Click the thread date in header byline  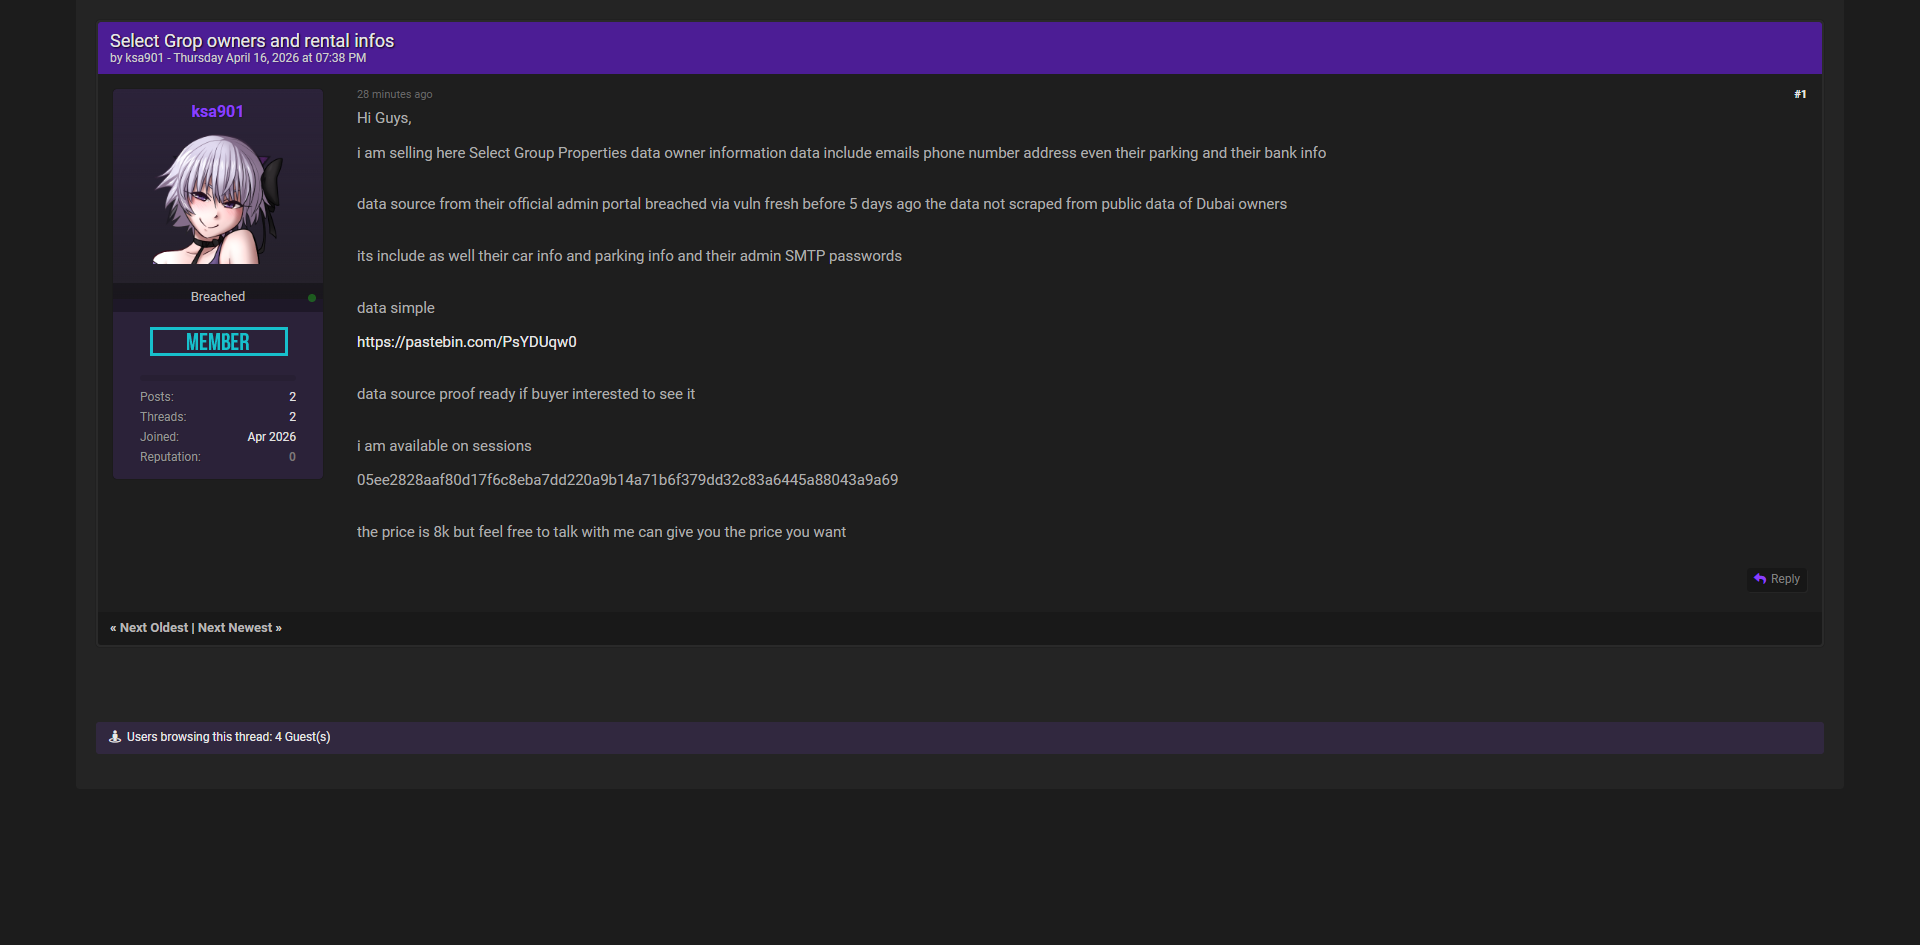point(269,58)
